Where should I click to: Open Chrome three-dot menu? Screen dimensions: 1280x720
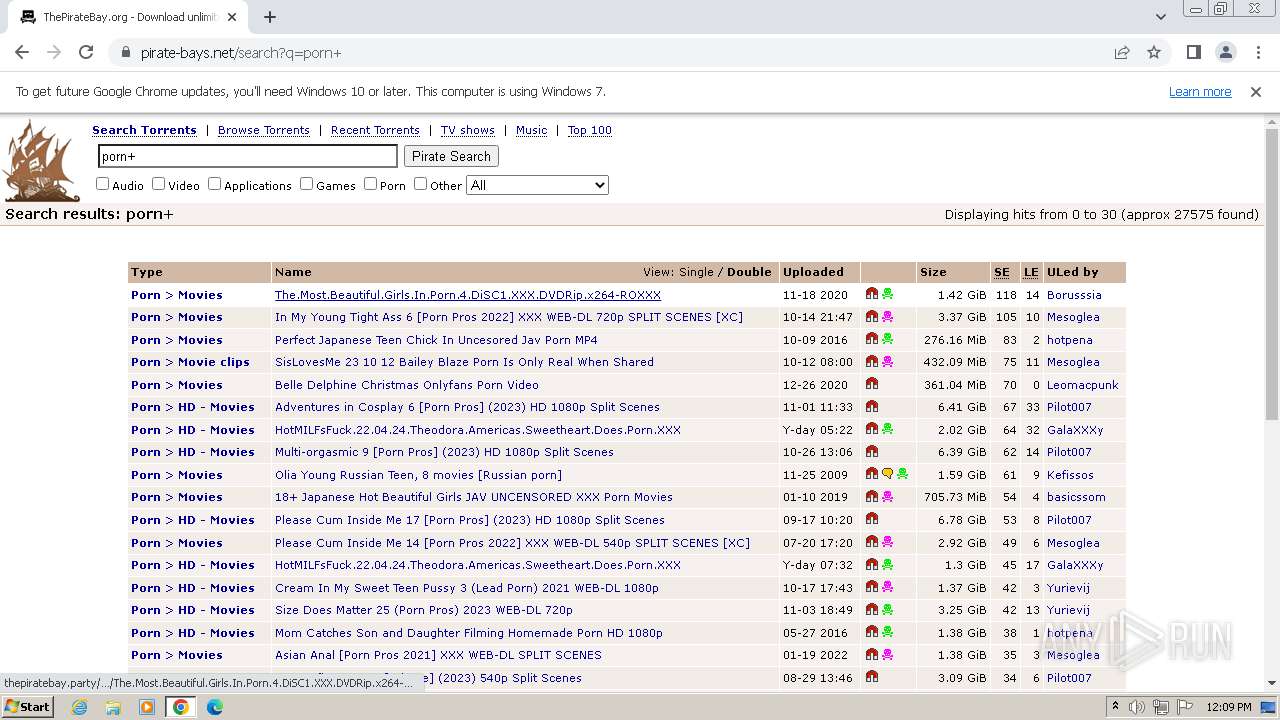point(1256,52)
